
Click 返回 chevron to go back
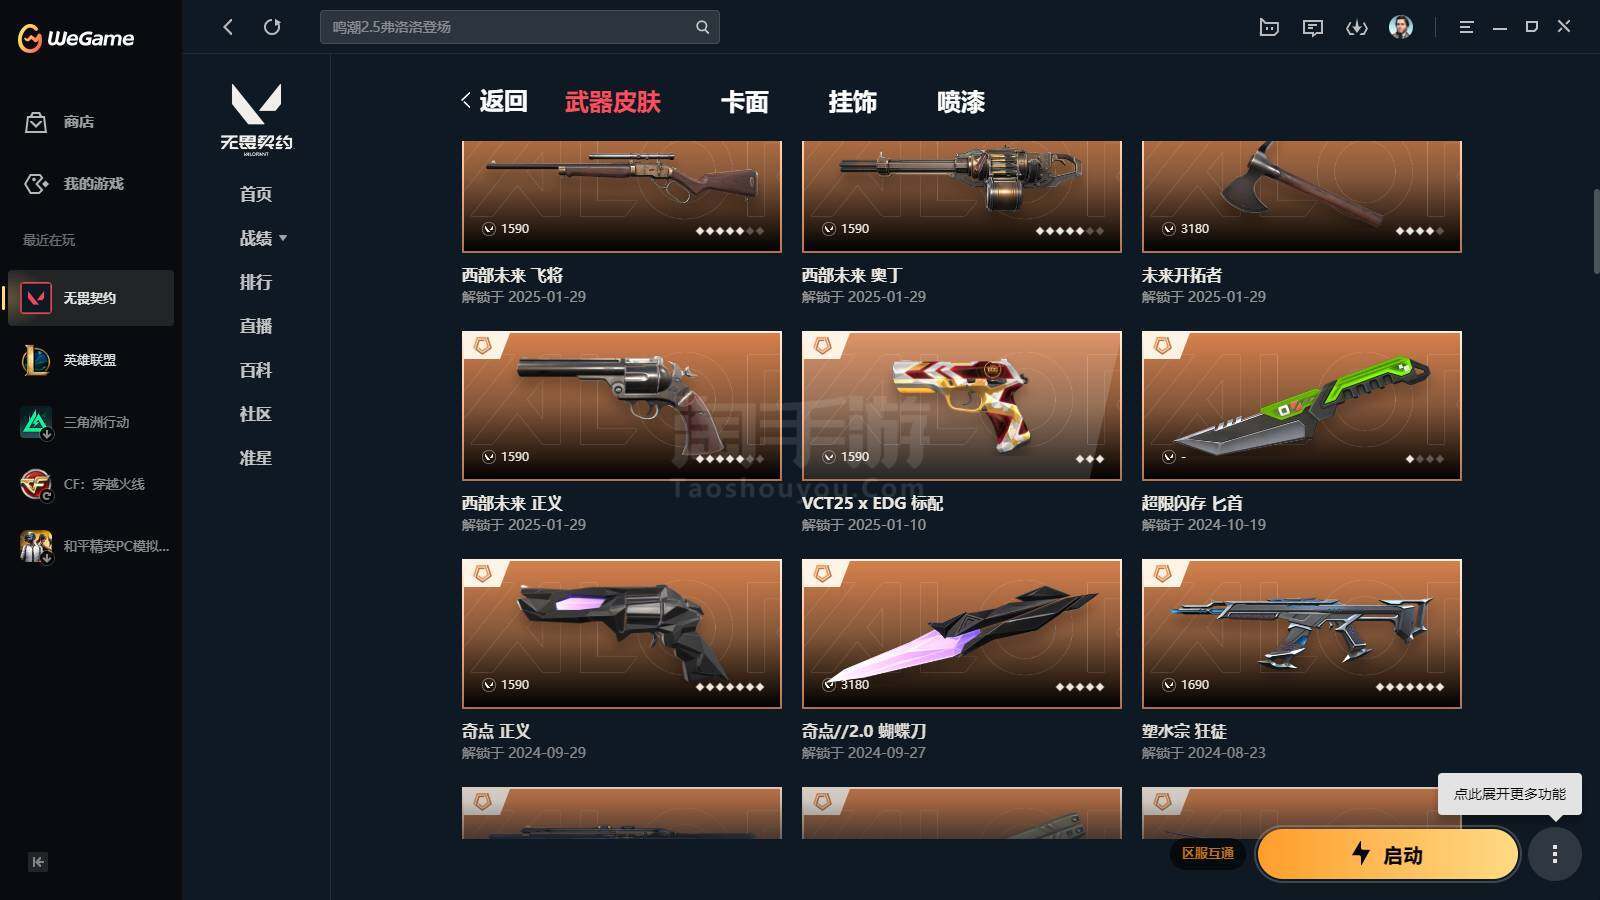[494, 101]
